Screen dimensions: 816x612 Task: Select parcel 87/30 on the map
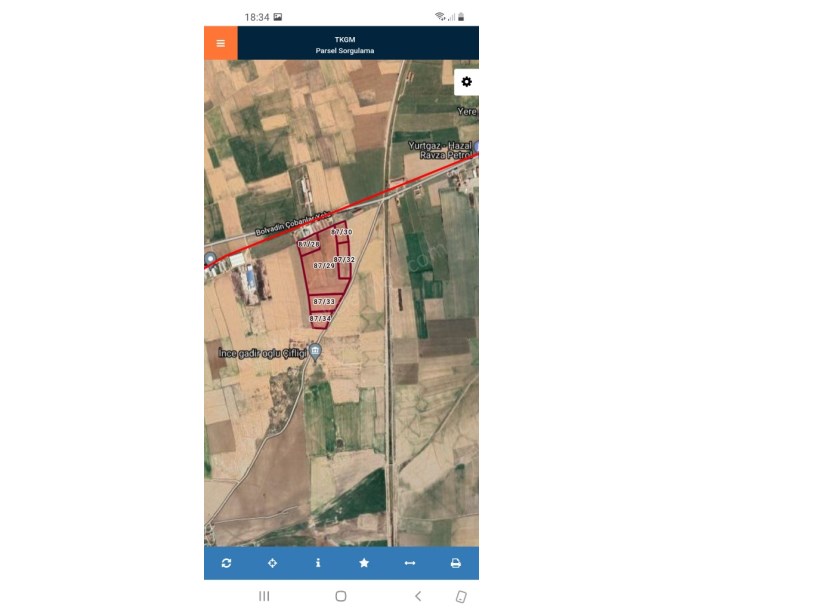click(341, 232)
